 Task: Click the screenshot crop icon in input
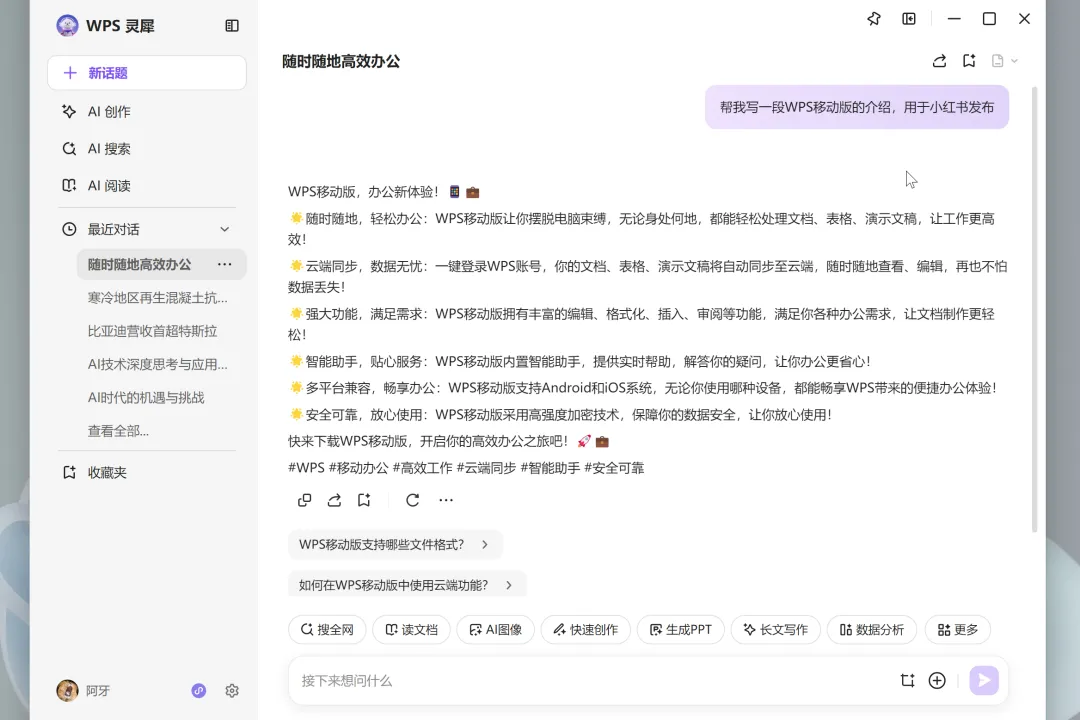point(908,681)
